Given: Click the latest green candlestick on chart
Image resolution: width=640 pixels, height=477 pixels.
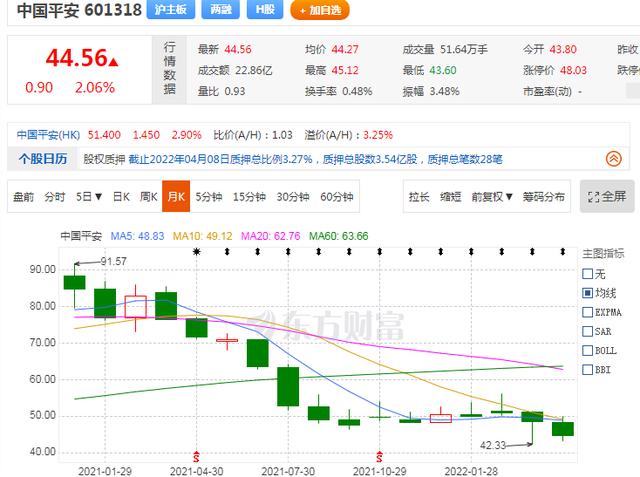Looking at the screenshot, I should (x=563, y=429).
